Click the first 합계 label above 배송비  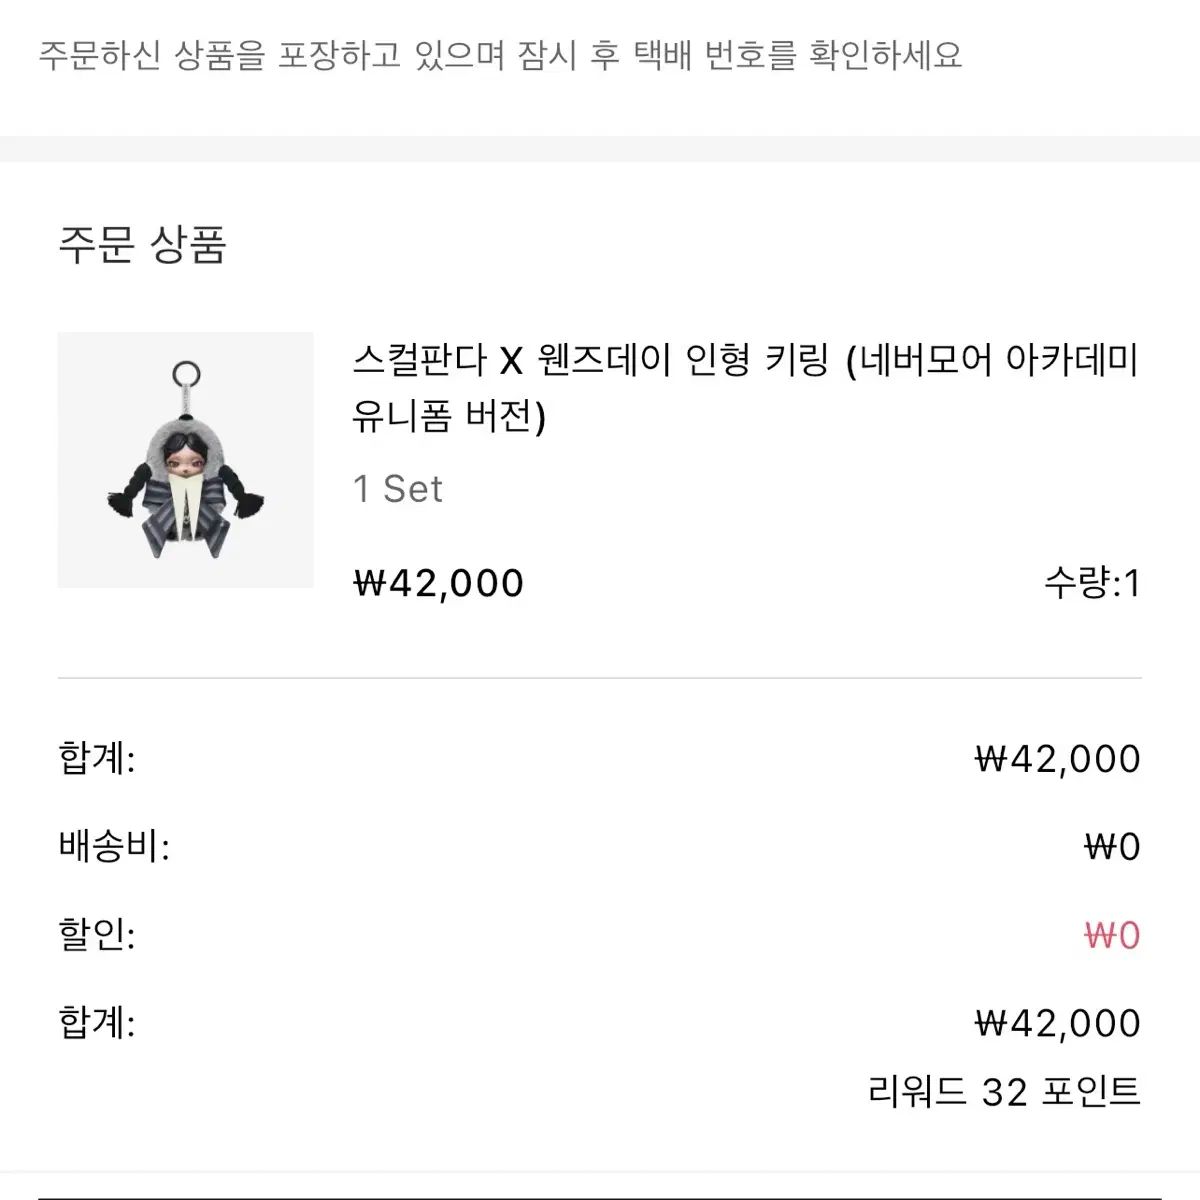pos(97,759)
